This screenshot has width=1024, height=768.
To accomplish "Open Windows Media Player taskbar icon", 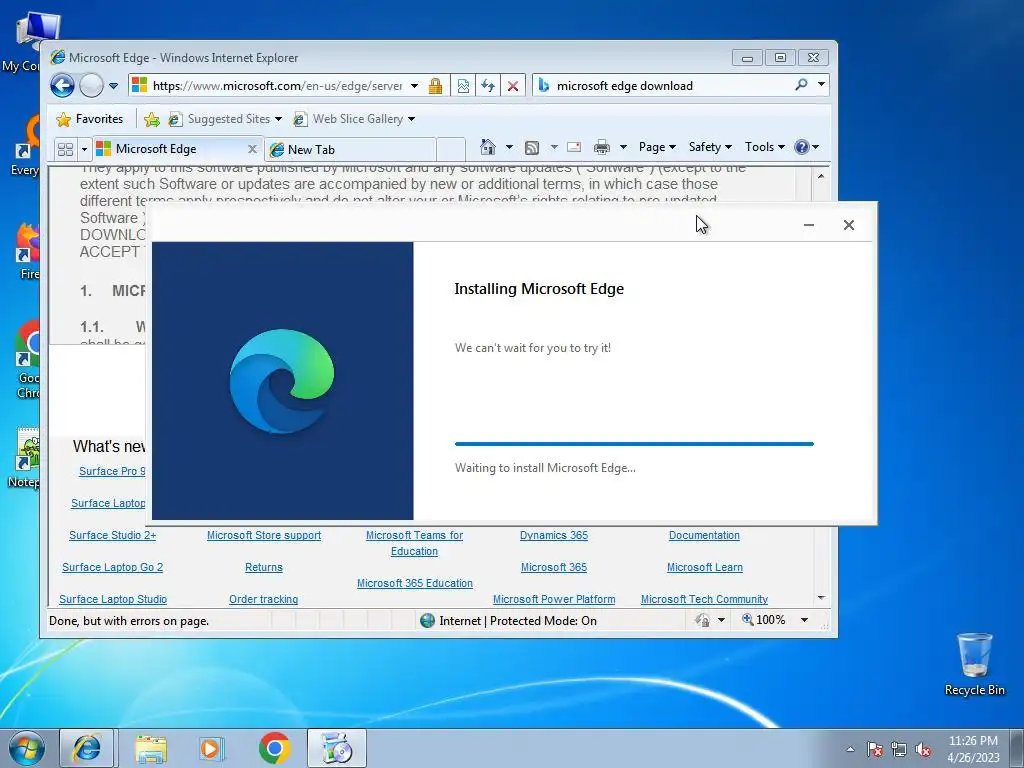I will point(211,748).
